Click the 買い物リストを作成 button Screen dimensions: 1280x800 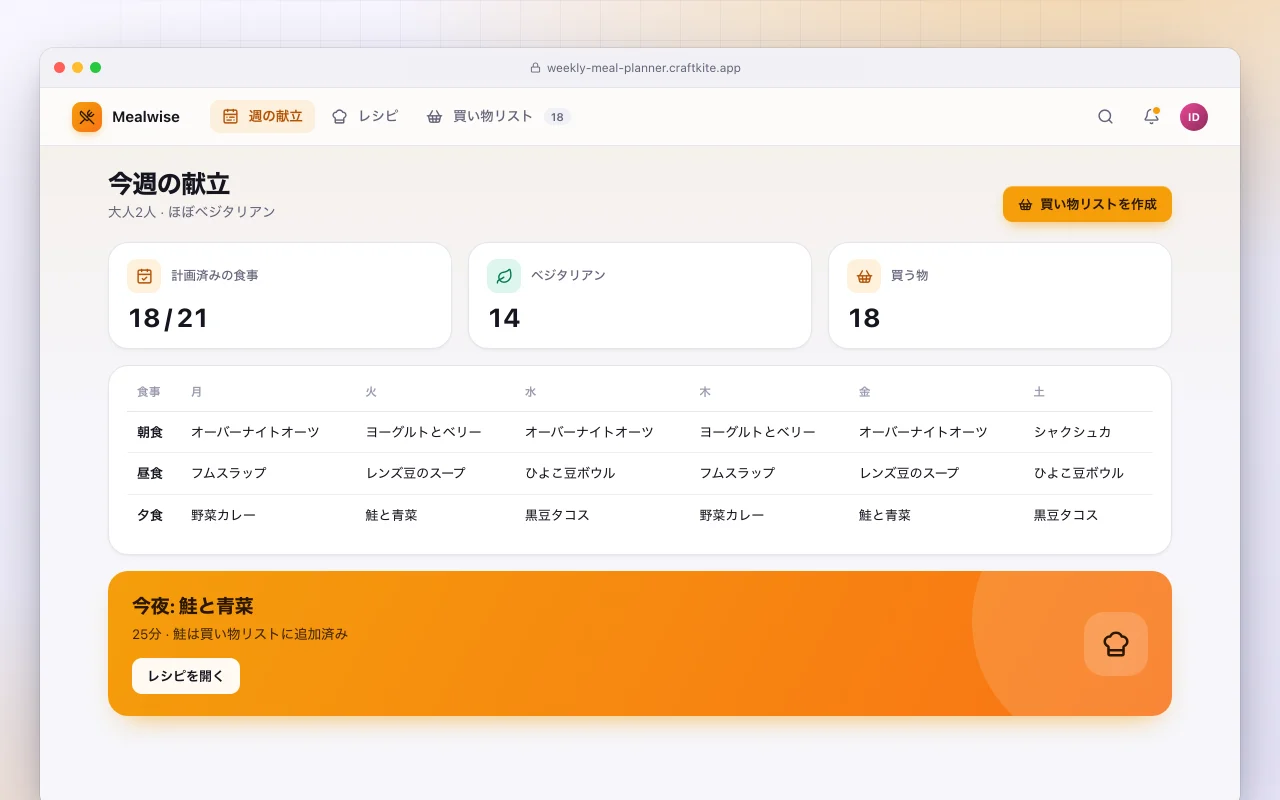(1087, 204)
